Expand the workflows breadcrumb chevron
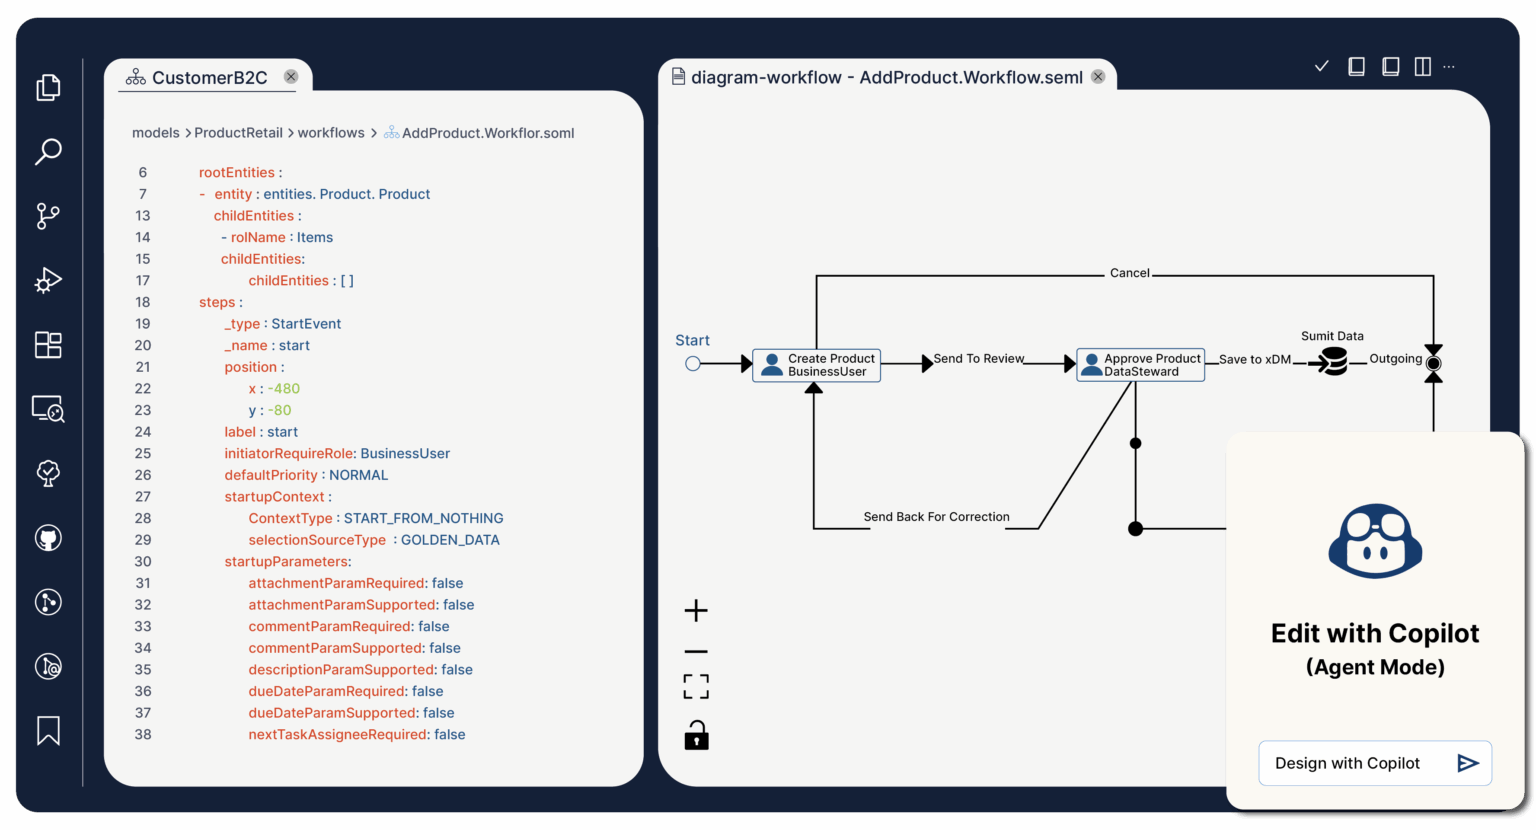The width and height of the screenshot is (1536, 830). click(x=374, y=133)
